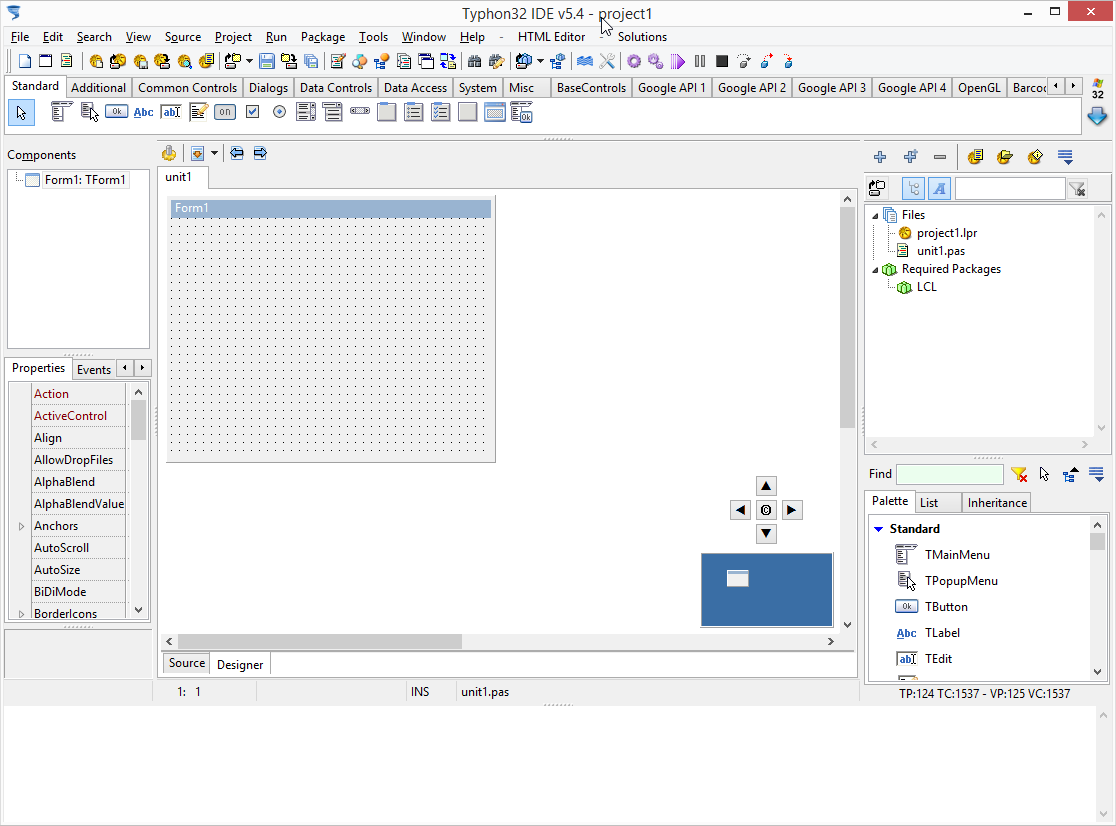Select unit1.pas in the Files tree
The width and height of the screenshot is (1116, 826).
pyautogui.click(x=940, y=251)
